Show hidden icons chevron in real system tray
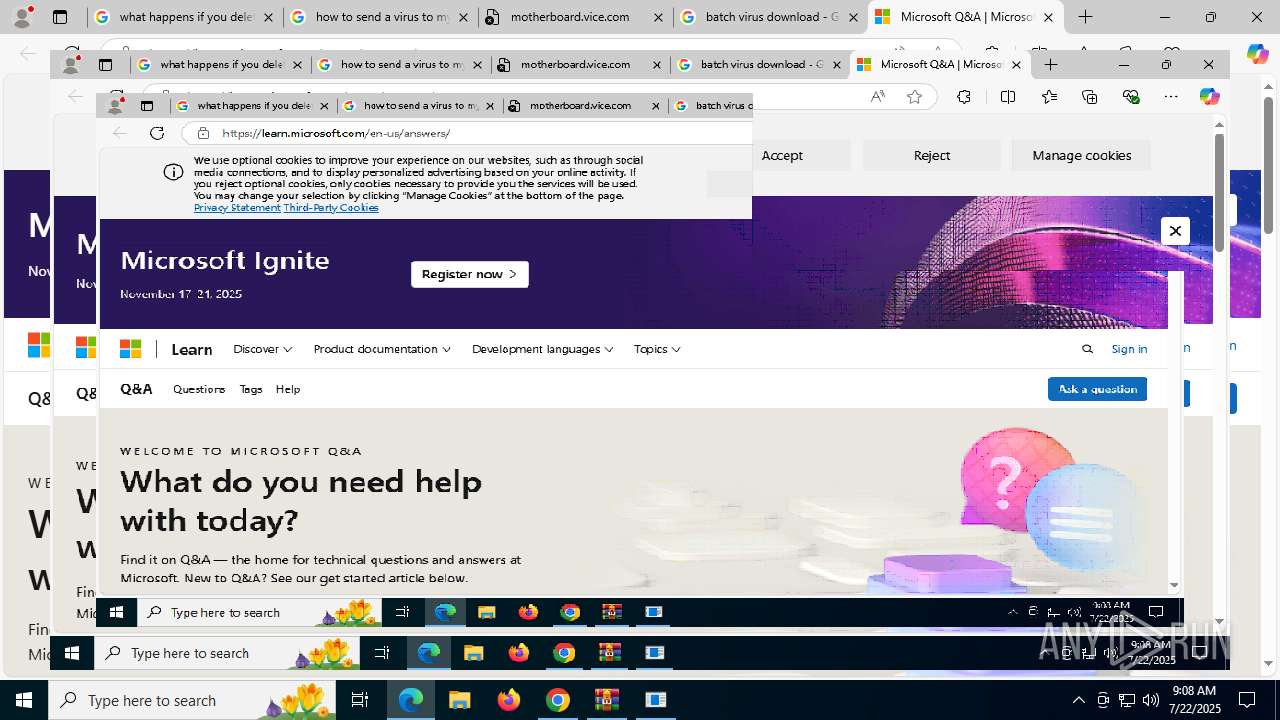 coord(1078,700)
